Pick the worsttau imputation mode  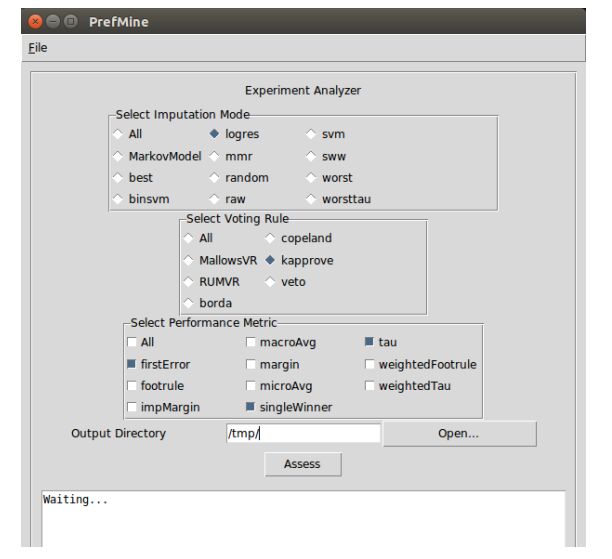(312, 199)
